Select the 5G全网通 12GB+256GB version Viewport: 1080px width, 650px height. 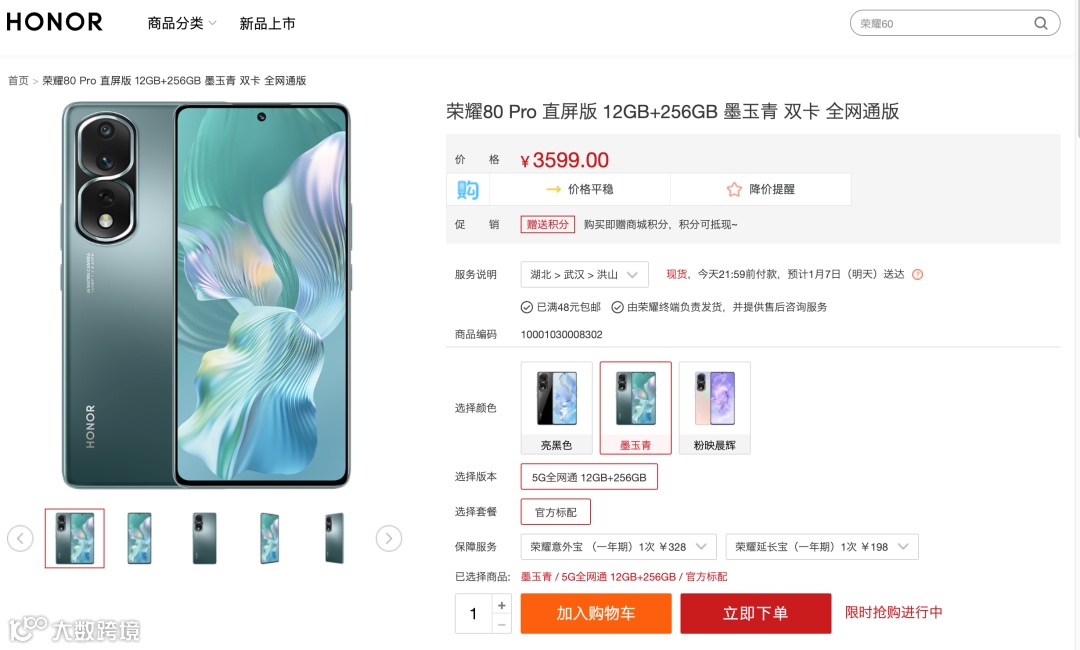click(x=589, y=477)
